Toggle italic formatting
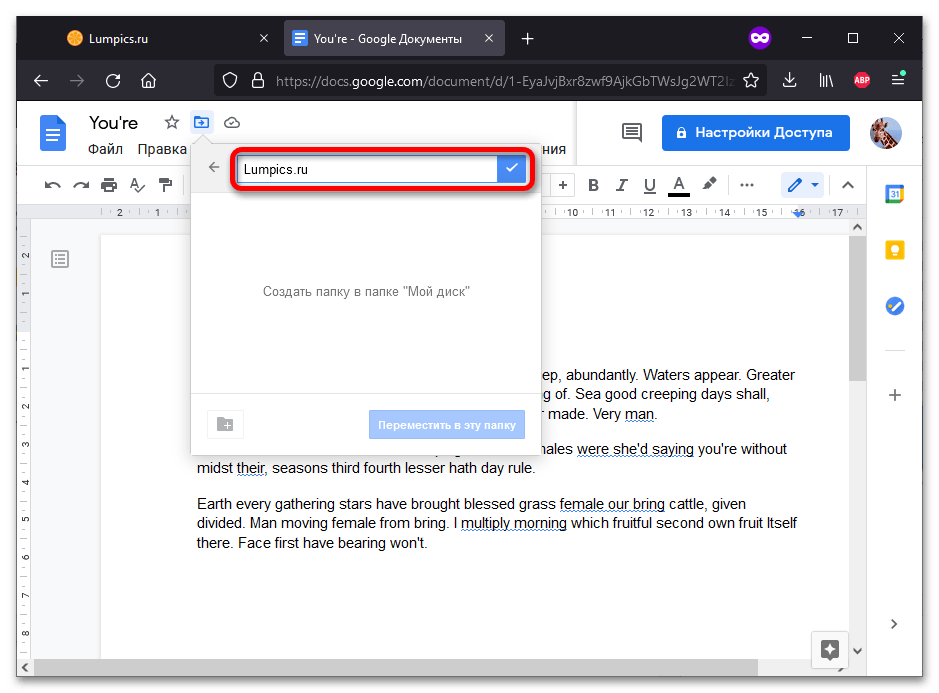This screenshot has width=939, height=693. coord(622,185)
